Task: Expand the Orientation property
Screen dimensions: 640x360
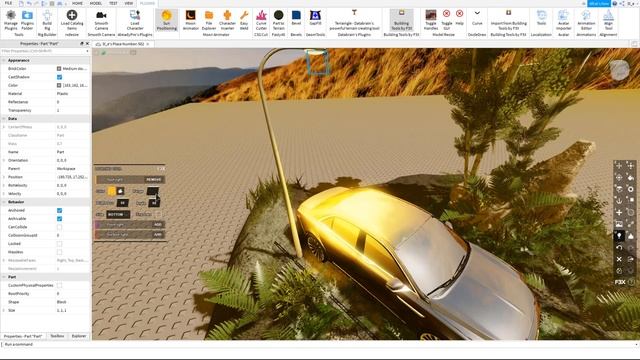Action: click(x=4, y=160)
